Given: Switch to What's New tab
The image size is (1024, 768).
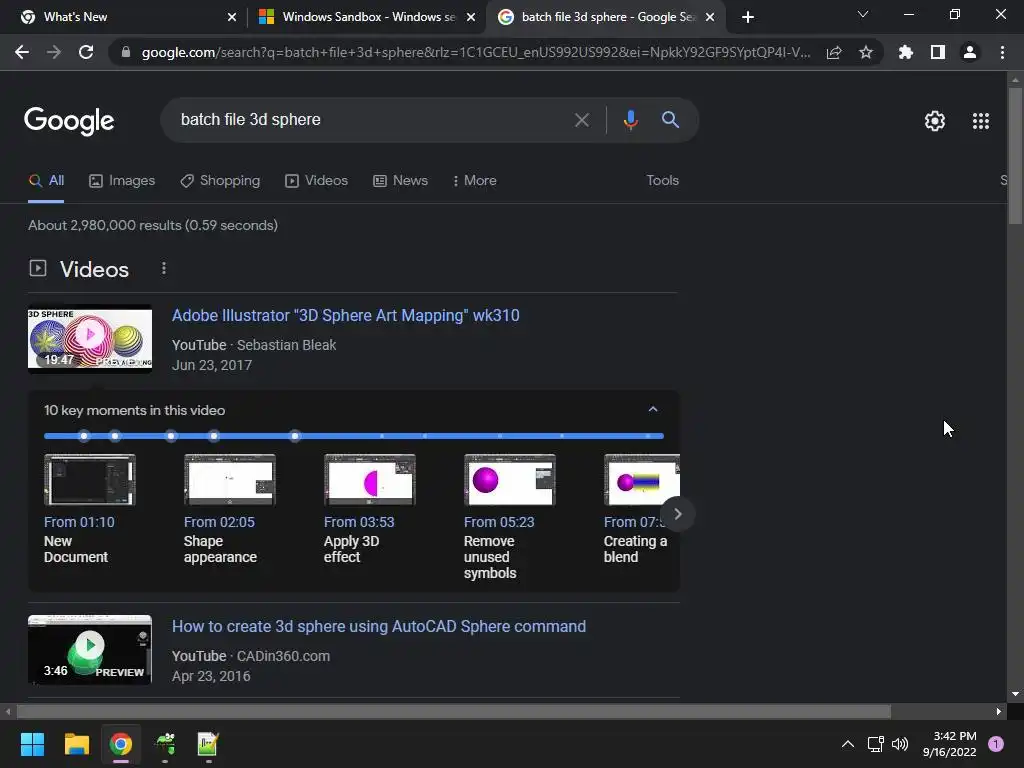Looking at the screenshot, I should click(124, 17).
